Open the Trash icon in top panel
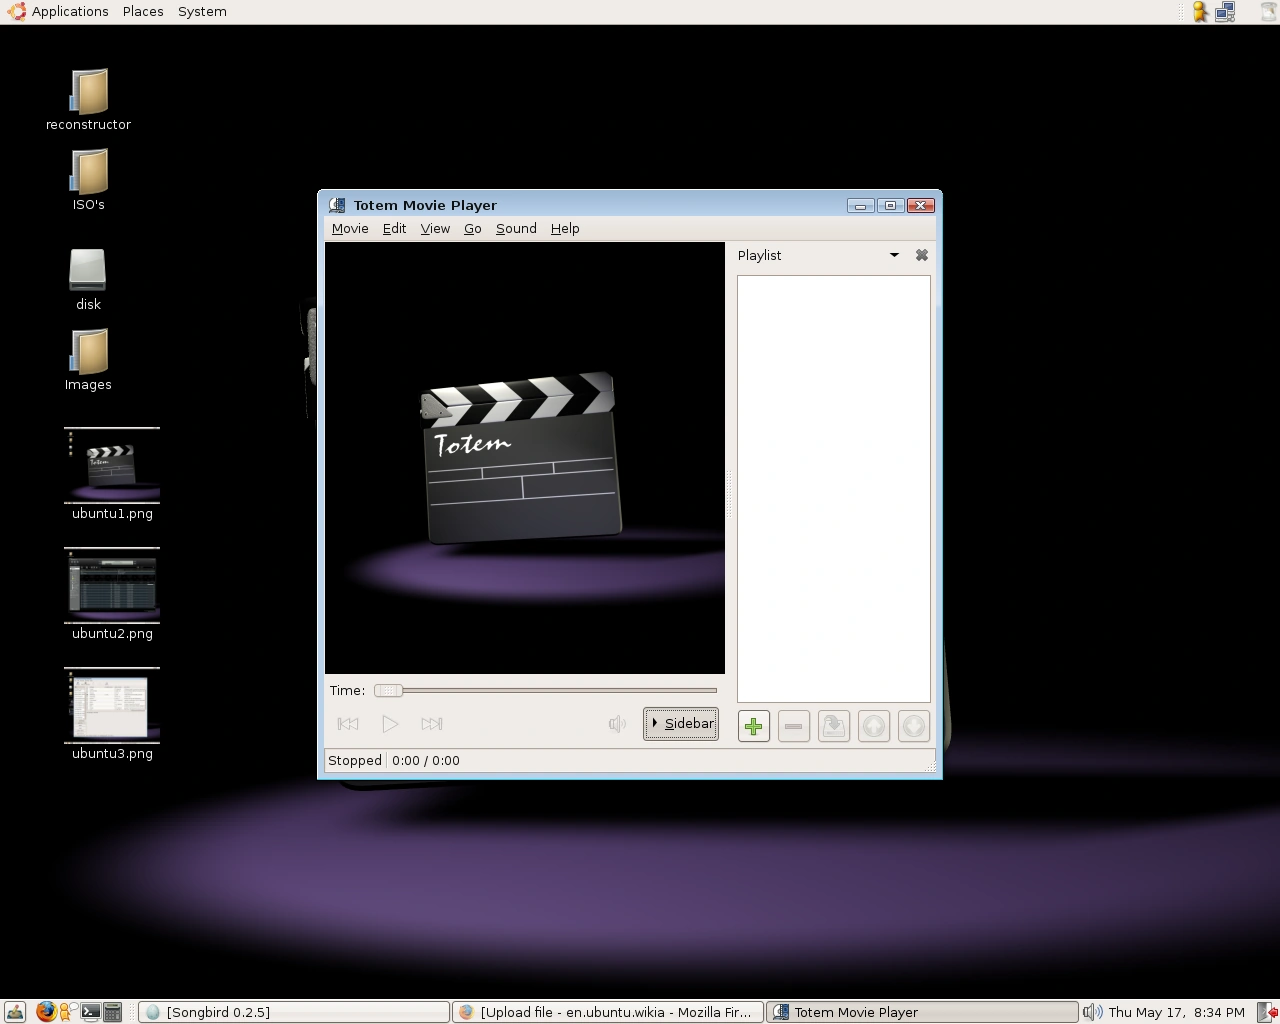Screen dimensions: 1280x1024 1268,12
